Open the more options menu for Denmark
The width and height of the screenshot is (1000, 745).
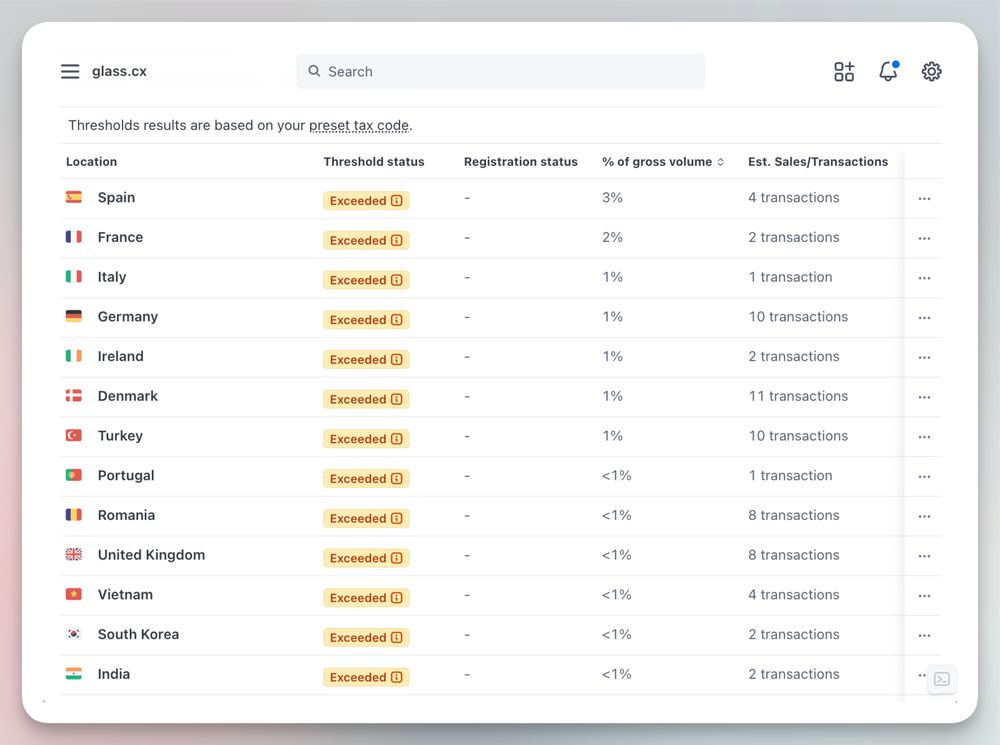(924, 398)
